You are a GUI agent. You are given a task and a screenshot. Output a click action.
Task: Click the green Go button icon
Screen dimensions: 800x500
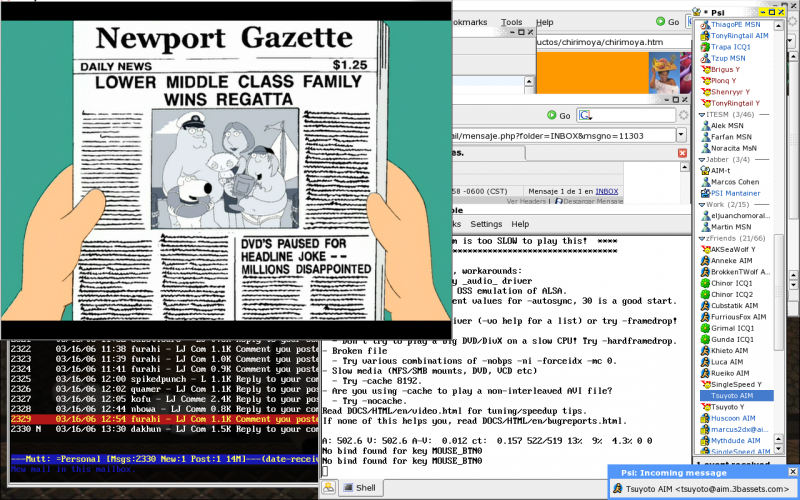pos(550,115)
